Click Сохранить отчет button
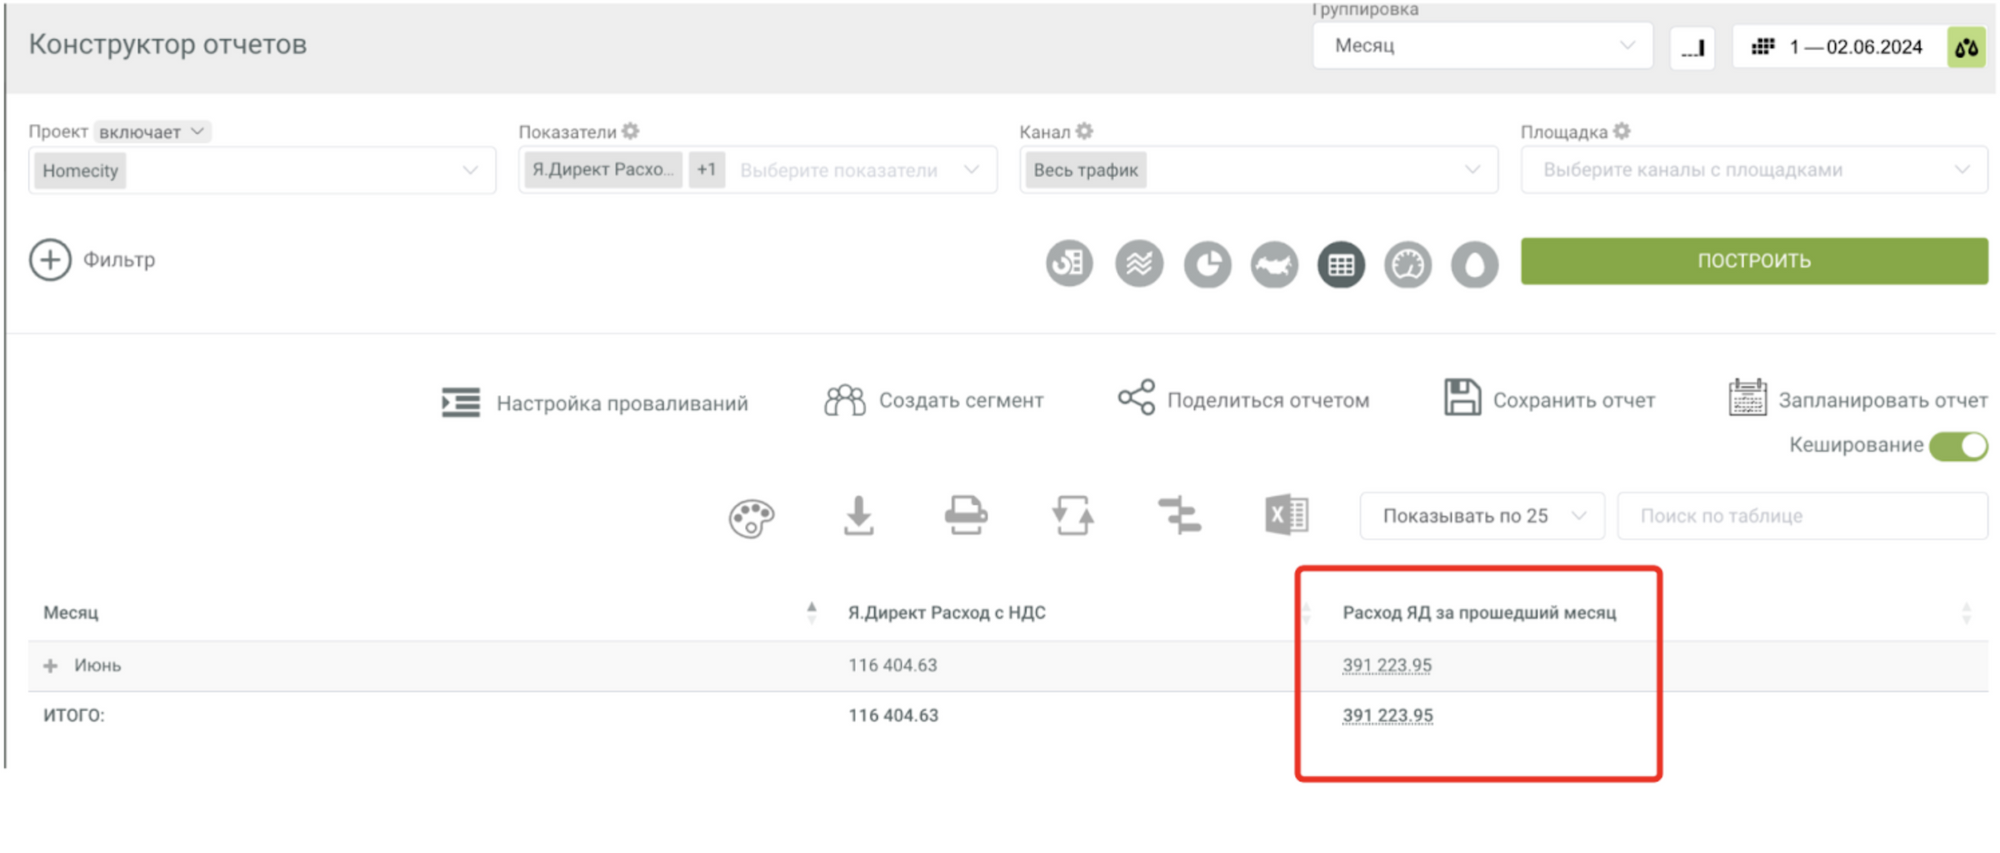Screen dimensions: 2000x853 (1549, 400)
